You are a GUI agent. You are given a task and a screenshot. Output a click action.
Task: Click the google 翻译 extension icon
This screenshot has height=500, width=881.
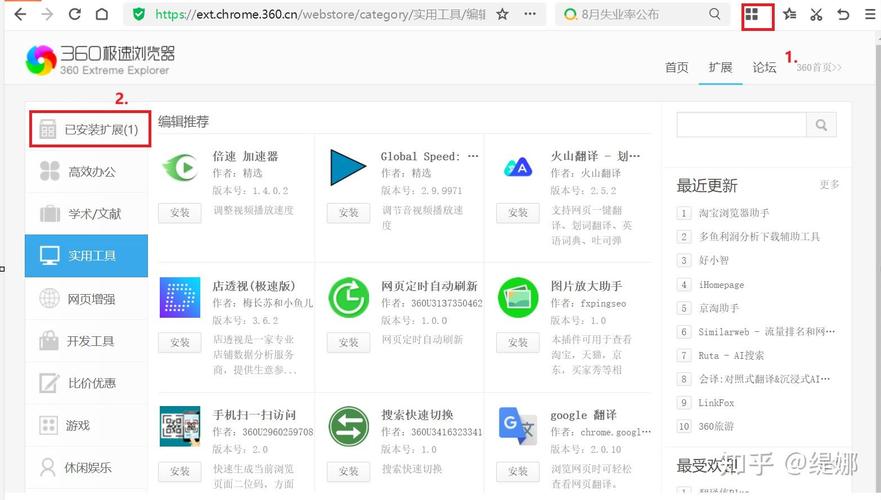point(517,426)
